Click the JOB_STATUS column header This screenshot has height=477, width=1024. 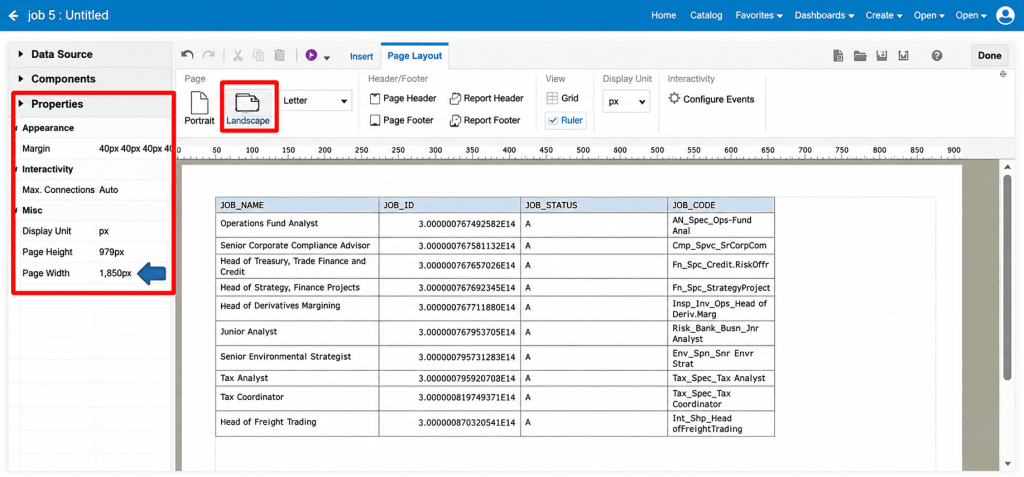click(594, 205)
